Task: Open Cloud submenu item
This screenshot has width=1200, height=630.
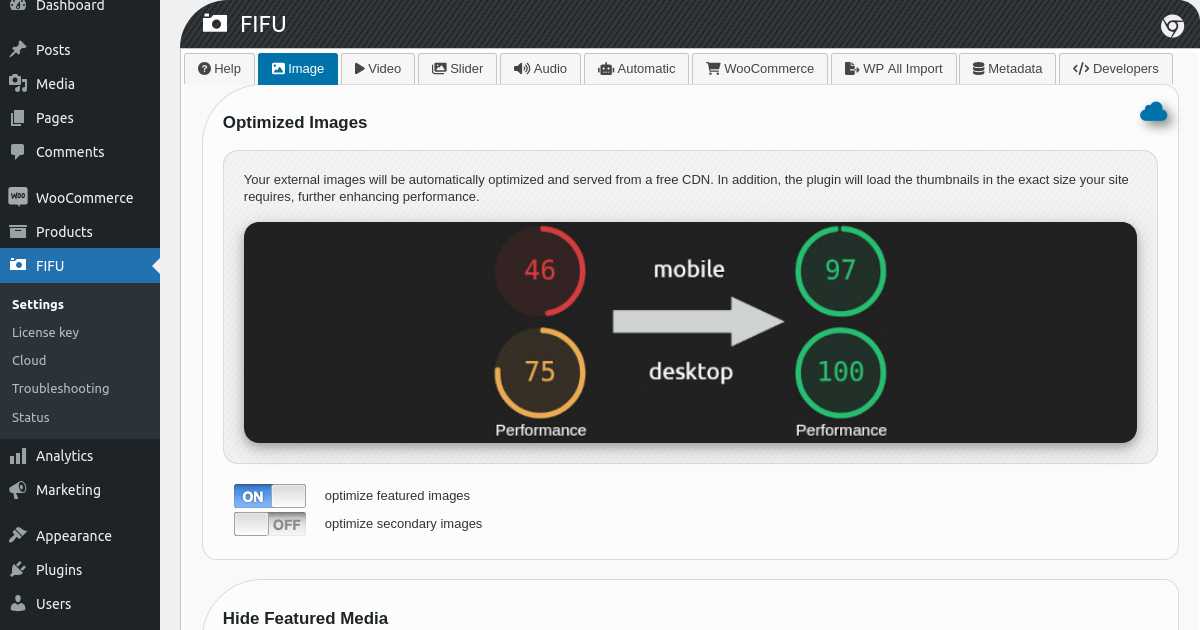Action: click(29, 360)
